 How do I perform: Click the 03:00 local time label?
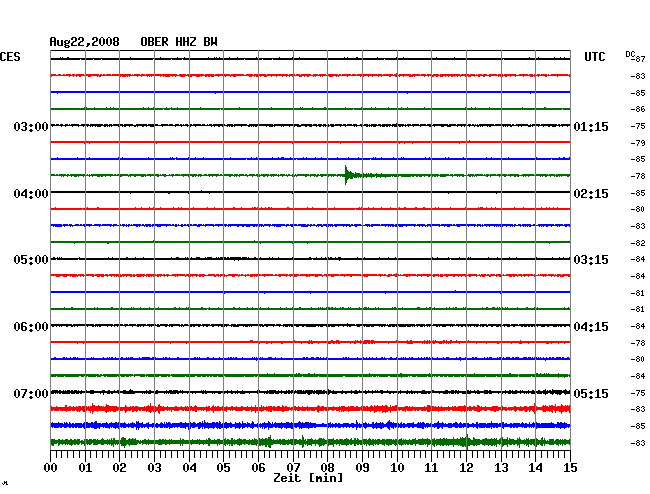tap(31, 126)
